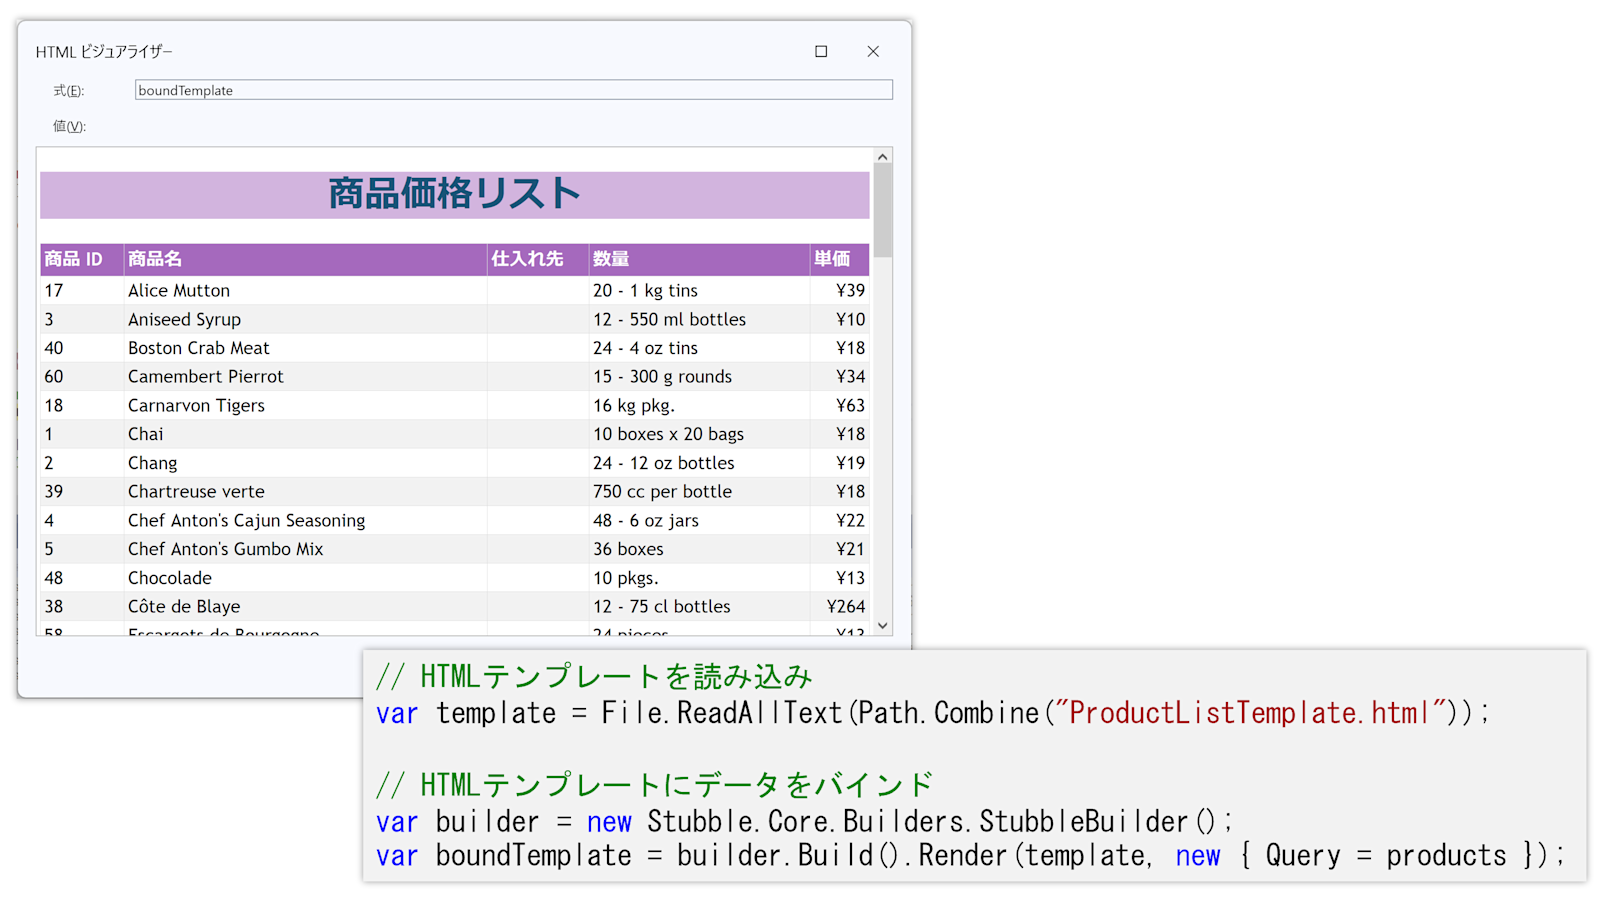Screen dimensions: 1600x900
Task: Select the Chai product name
Action: point(145,434)
